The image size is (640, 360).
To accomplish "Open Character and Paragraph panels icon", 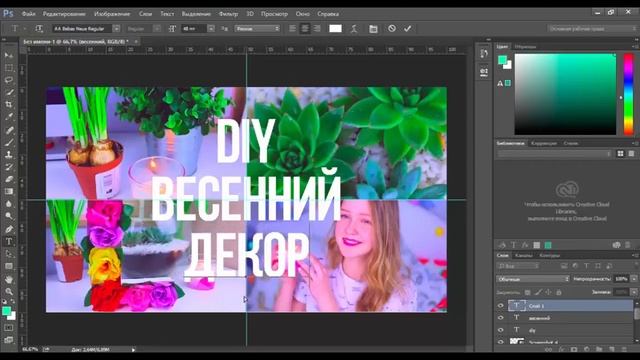I will coord(373,29).
